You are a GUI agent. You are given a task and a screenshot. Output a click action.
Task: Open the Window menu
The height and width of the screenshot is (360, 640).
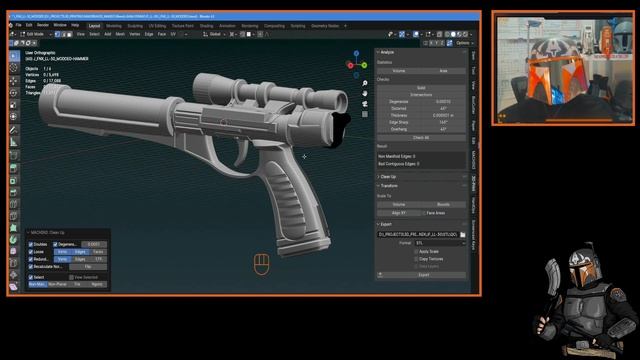coord(60,25)
